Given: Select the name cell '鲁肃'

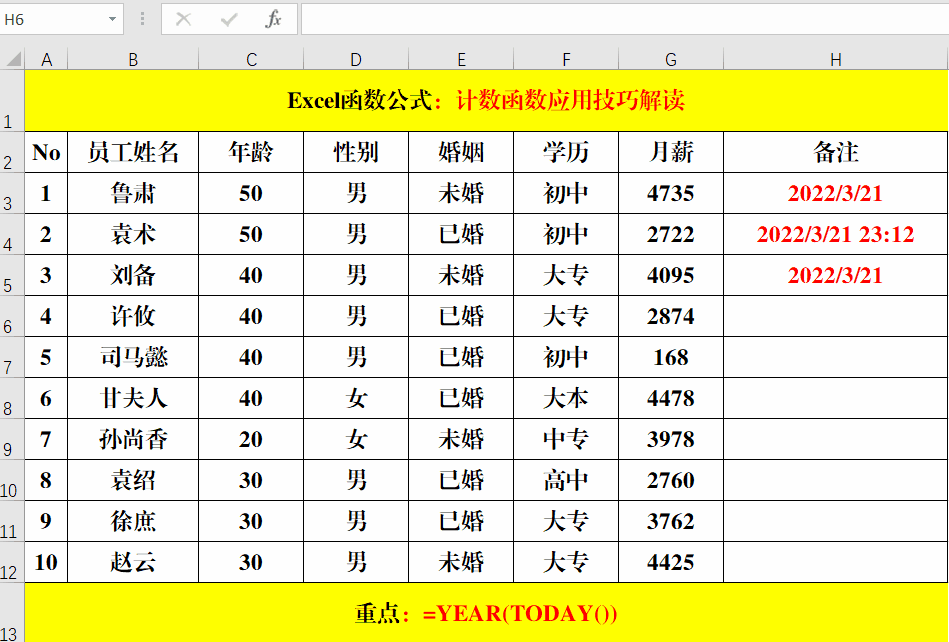Looking at the screenshot, I should click(x=133, y=193).
